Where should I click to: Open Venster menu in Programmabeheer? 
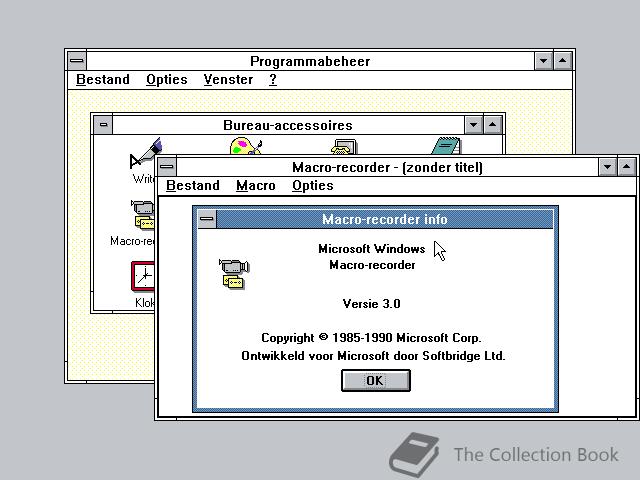point(228,79)
